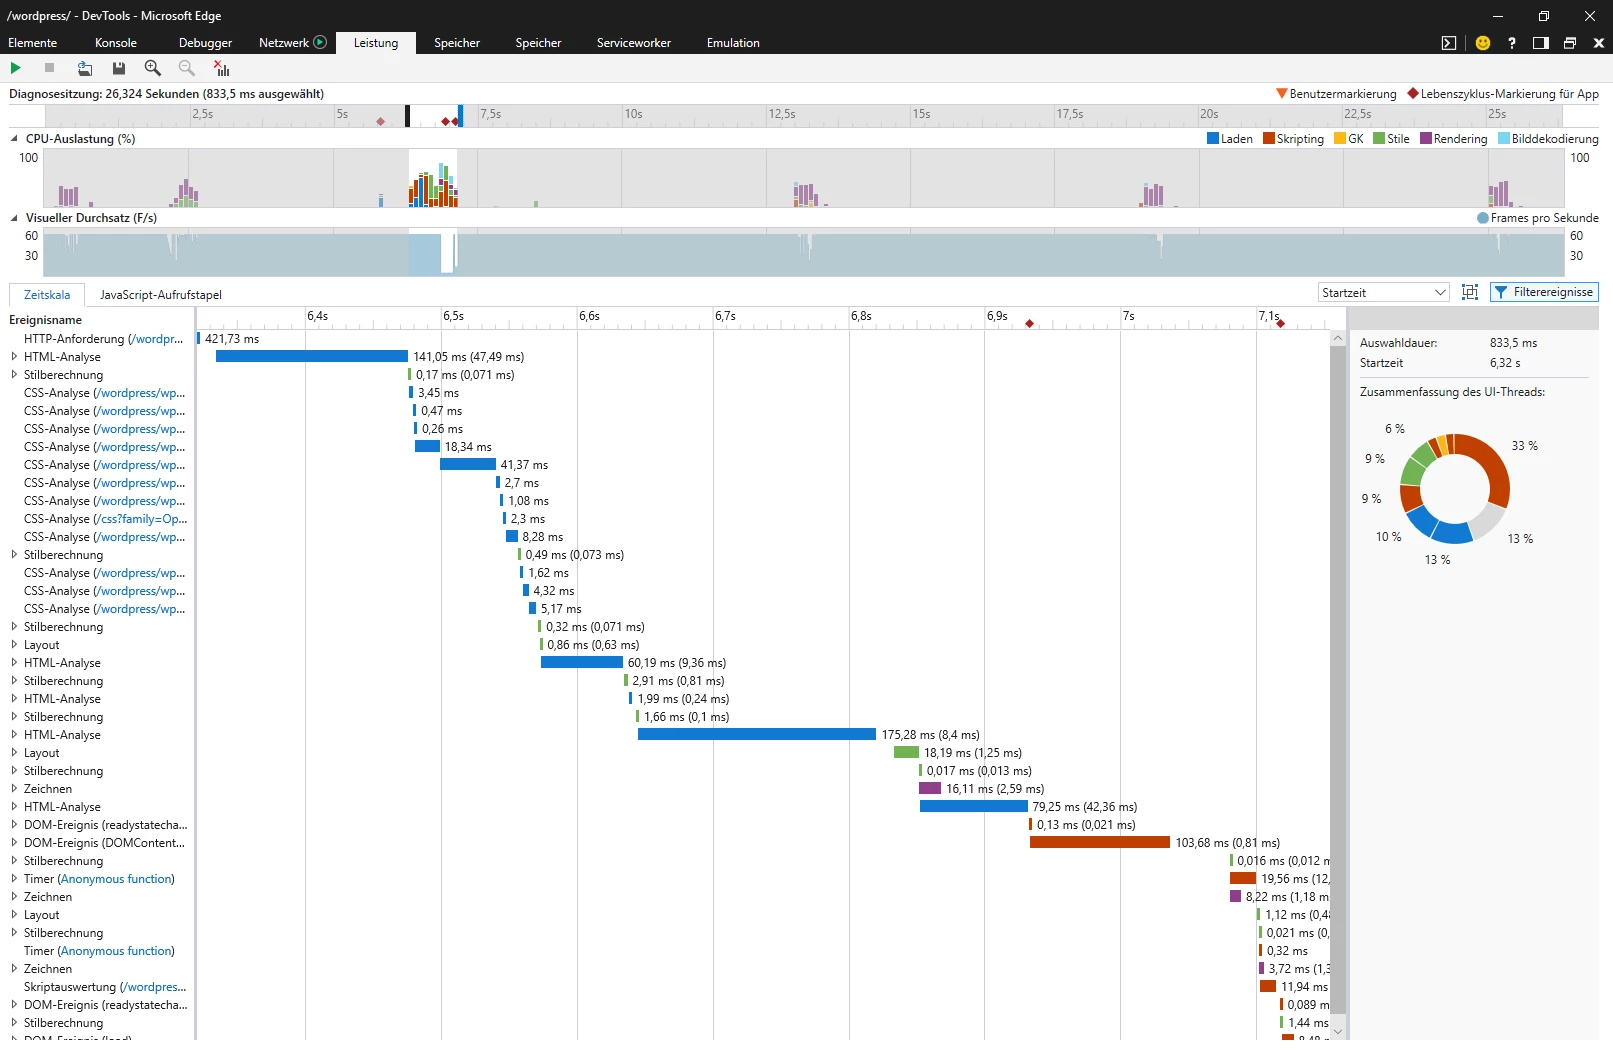Grab the blue right selection handle on the overview ruler
This screenshot has width=1613, height=1050.
(x=460, y=116)
